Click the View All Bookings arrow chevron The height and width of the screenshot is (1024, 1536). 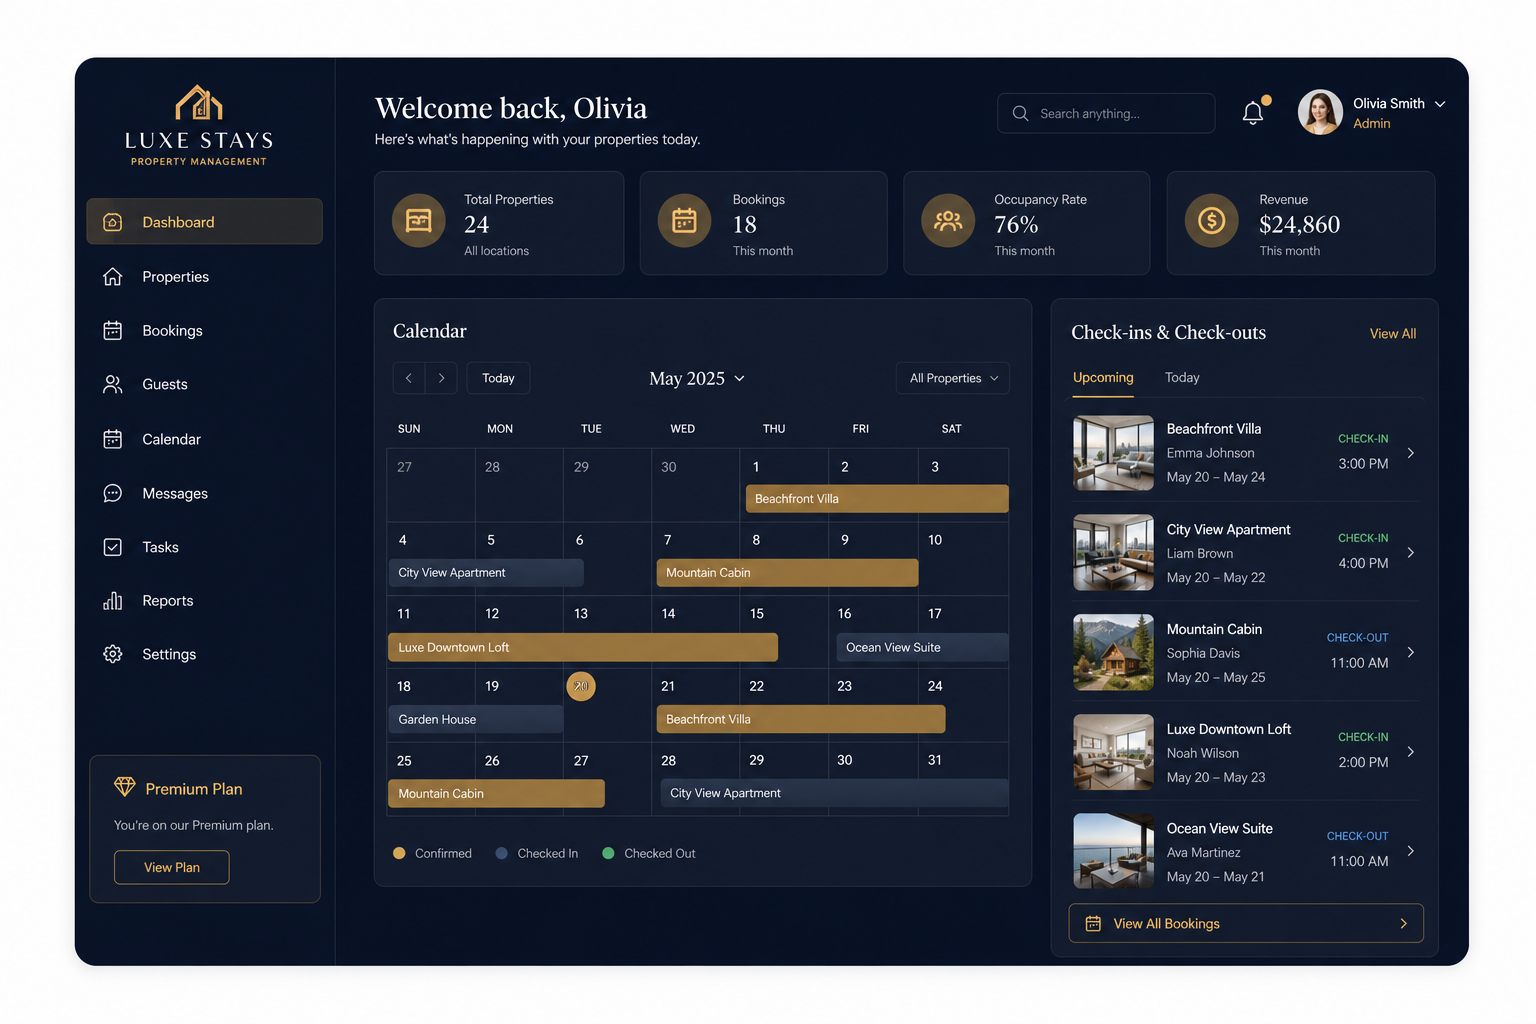(x=1404, y=923)
